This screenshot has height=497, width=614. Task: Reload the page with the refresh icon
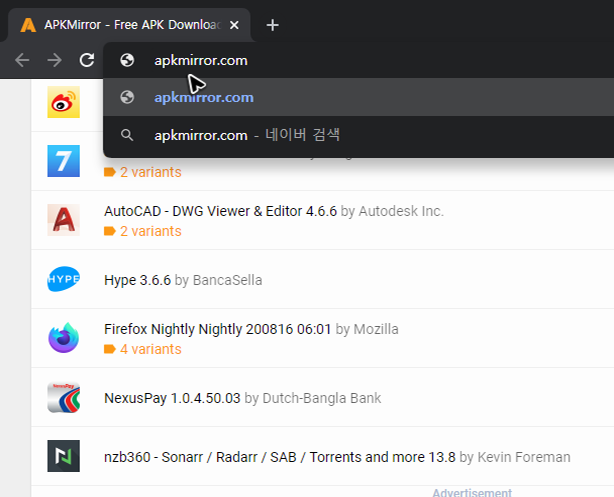(87, 60)
